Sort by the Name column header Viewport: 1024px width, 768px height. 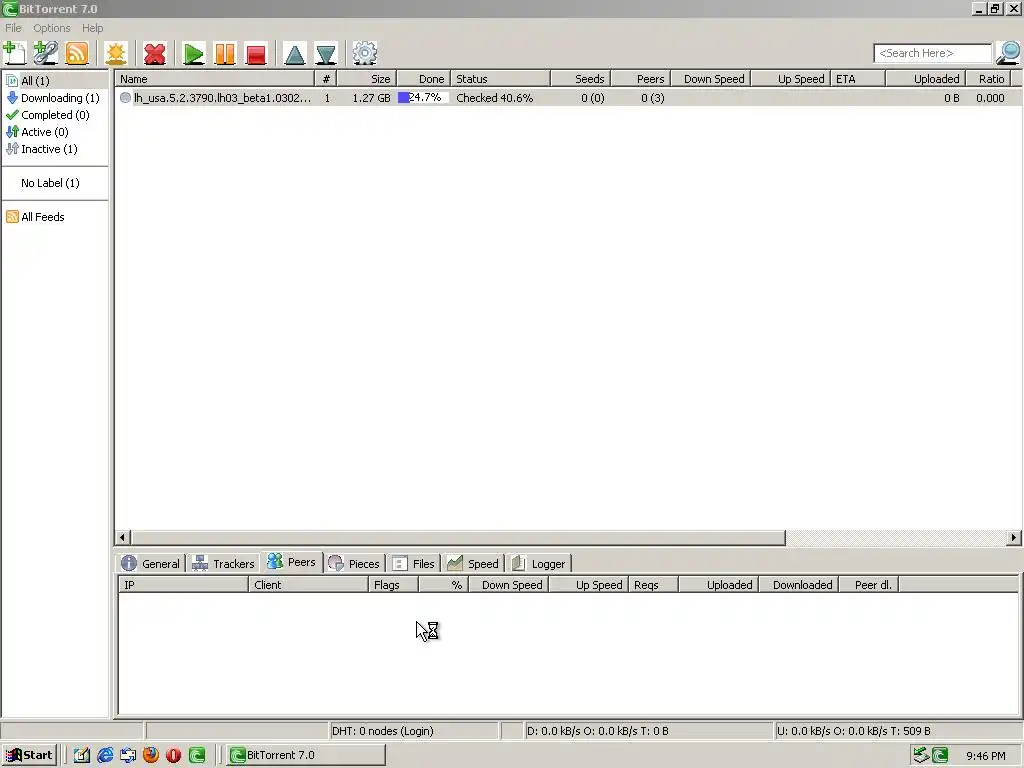(215, 79)
